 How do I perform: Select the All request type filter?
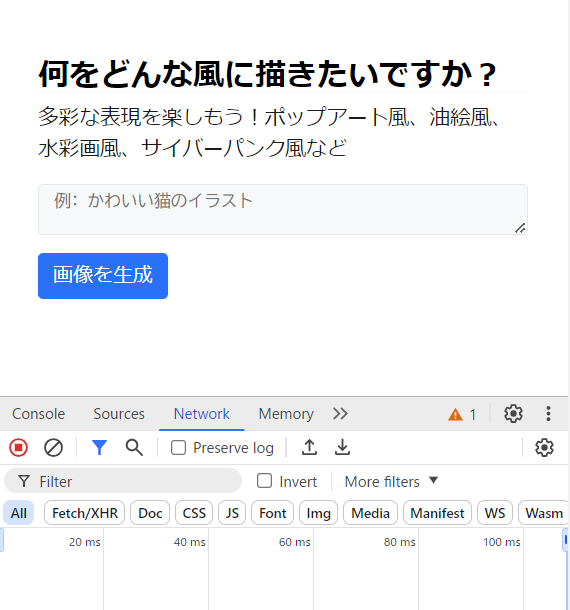pos(19,513)
